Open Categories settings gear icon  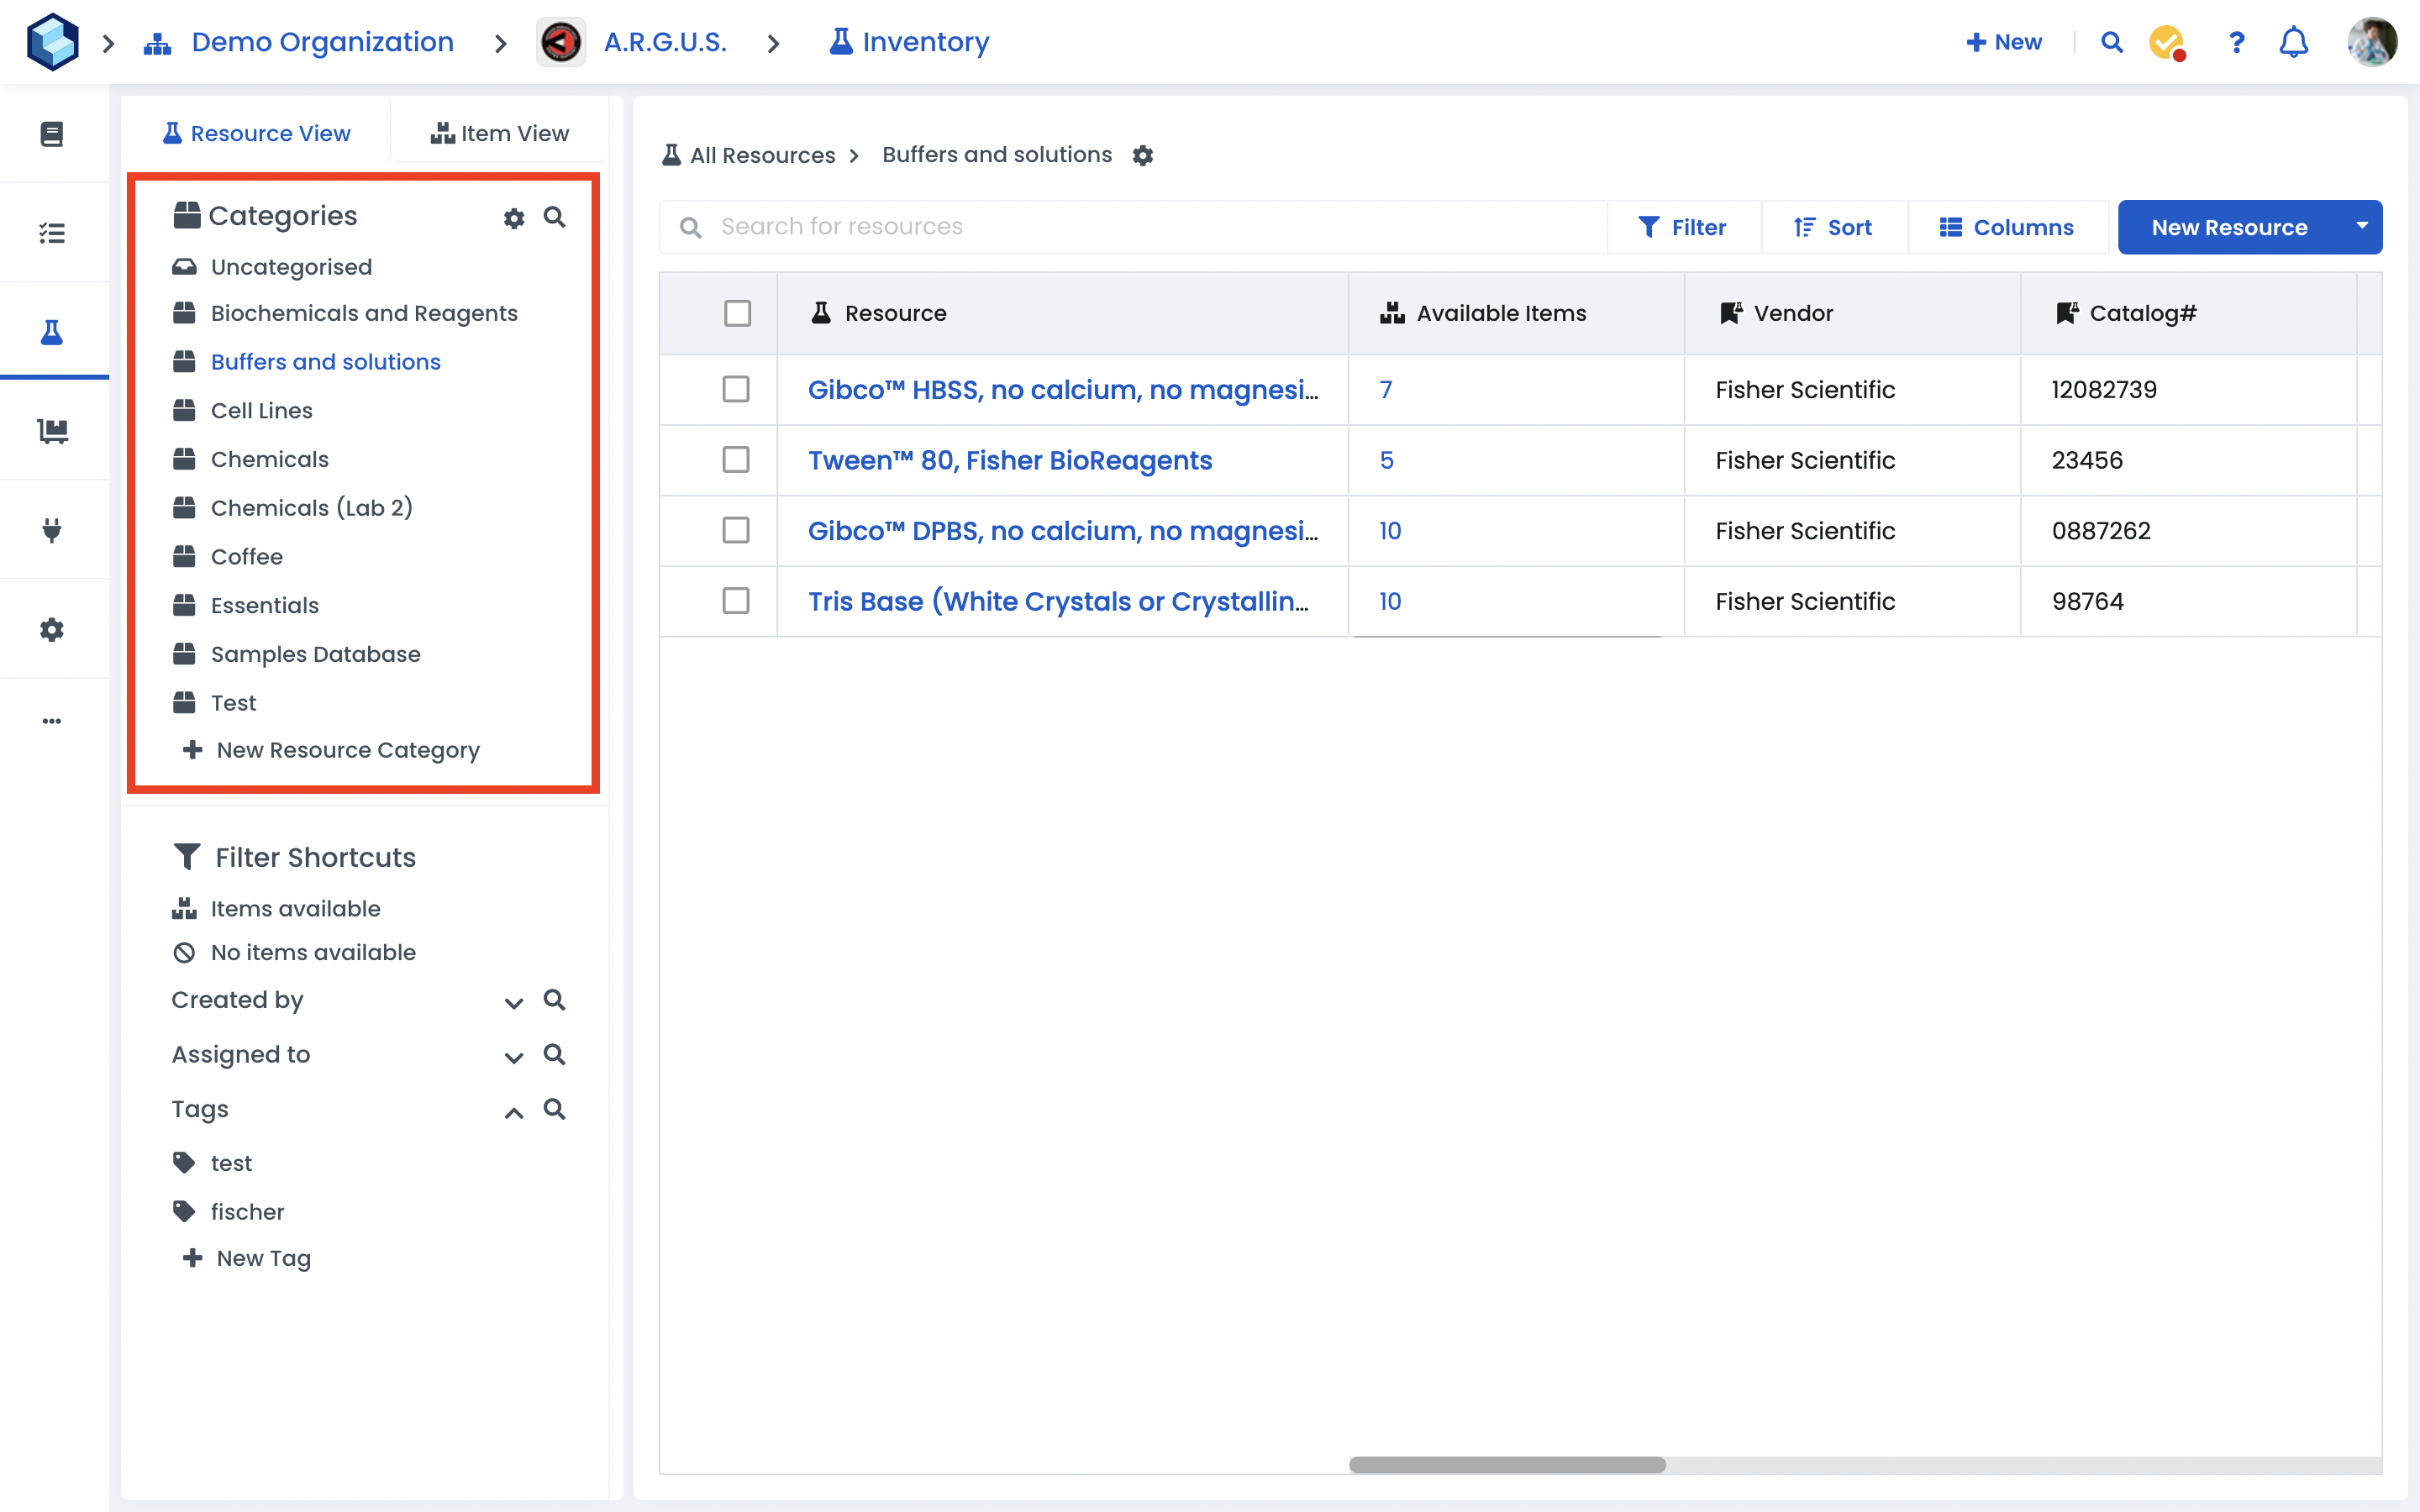[514, 218]
